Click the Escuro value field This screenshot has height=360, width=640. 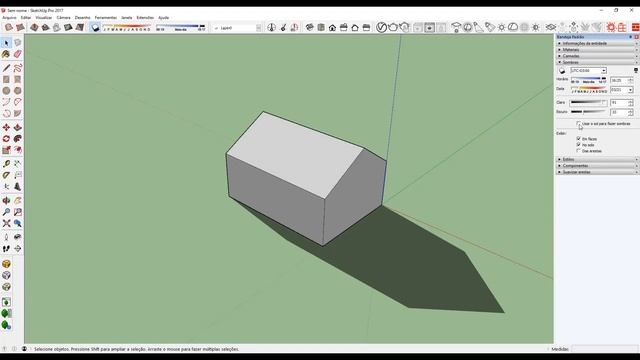click(x=619, y=112)
